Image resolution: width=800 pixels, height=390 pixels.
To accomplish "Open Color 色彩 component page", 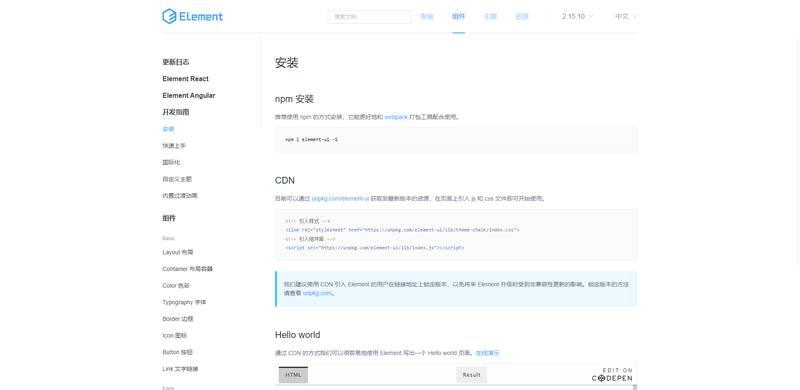I will [x=176, y=285].
